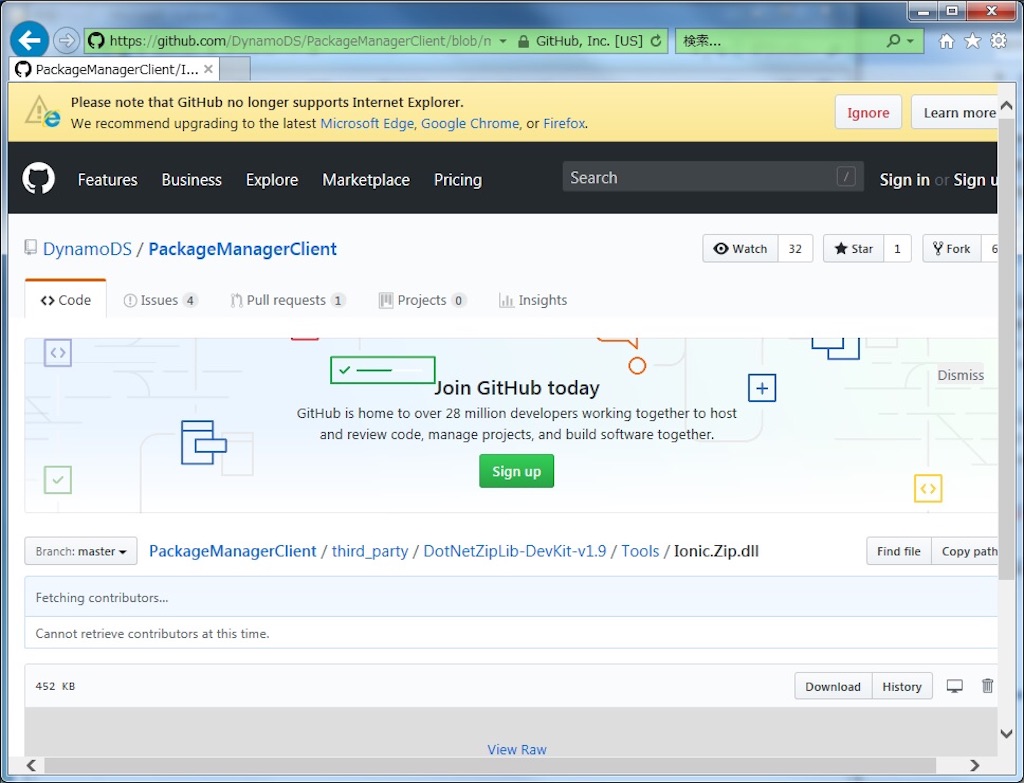Click the GitHub octocat logo in header
The height and width of the screenshot is (783, 1024).
click(39, 178)
